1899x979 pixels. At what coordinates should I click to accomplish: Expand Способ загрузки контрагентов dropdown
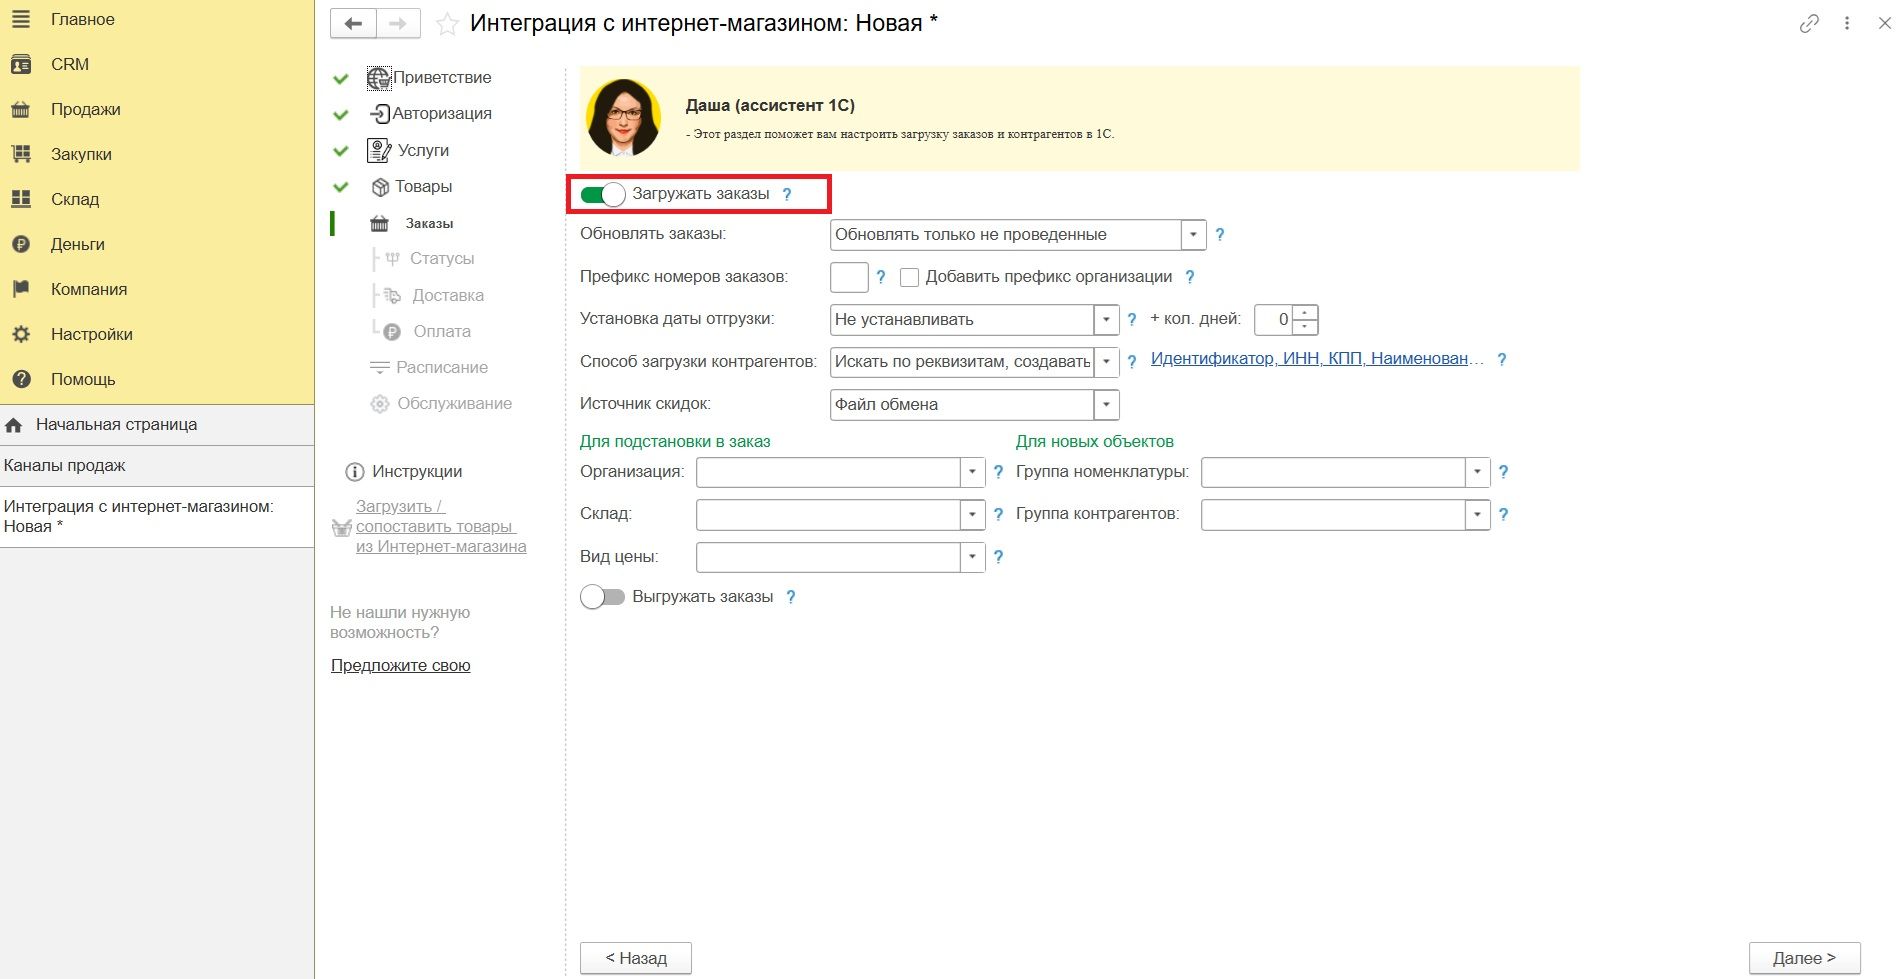pos(1106,362)
